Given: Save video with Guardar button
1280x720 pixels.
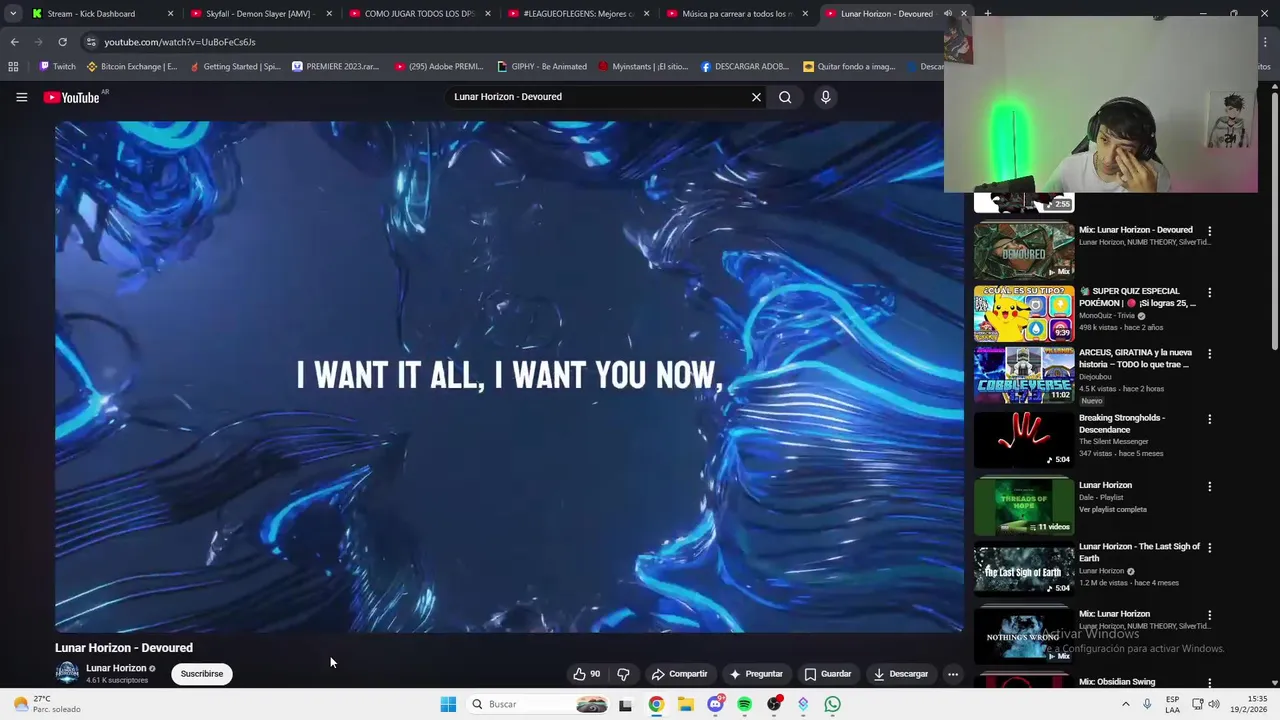Looking at the screenshot, I should pos(828,674).
